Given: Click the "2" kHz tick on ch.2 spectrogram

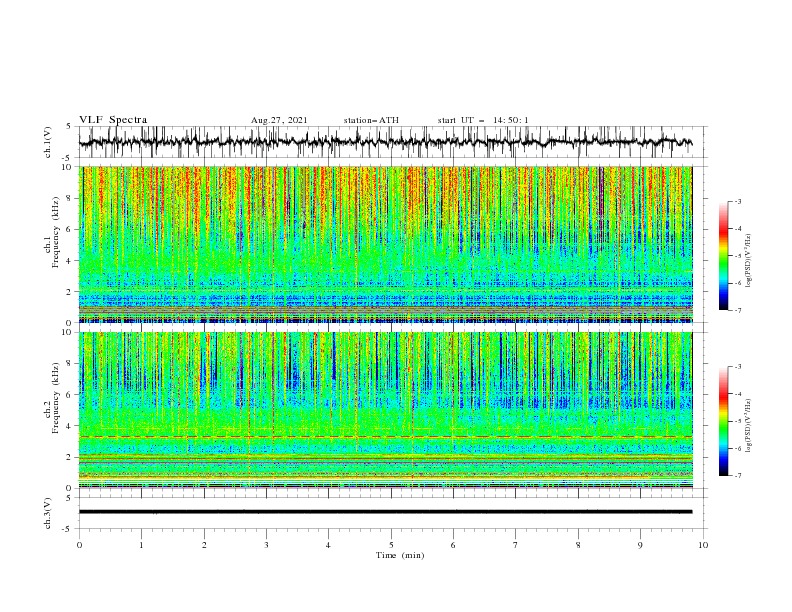Looking at the screenshot, I should 71,457.
